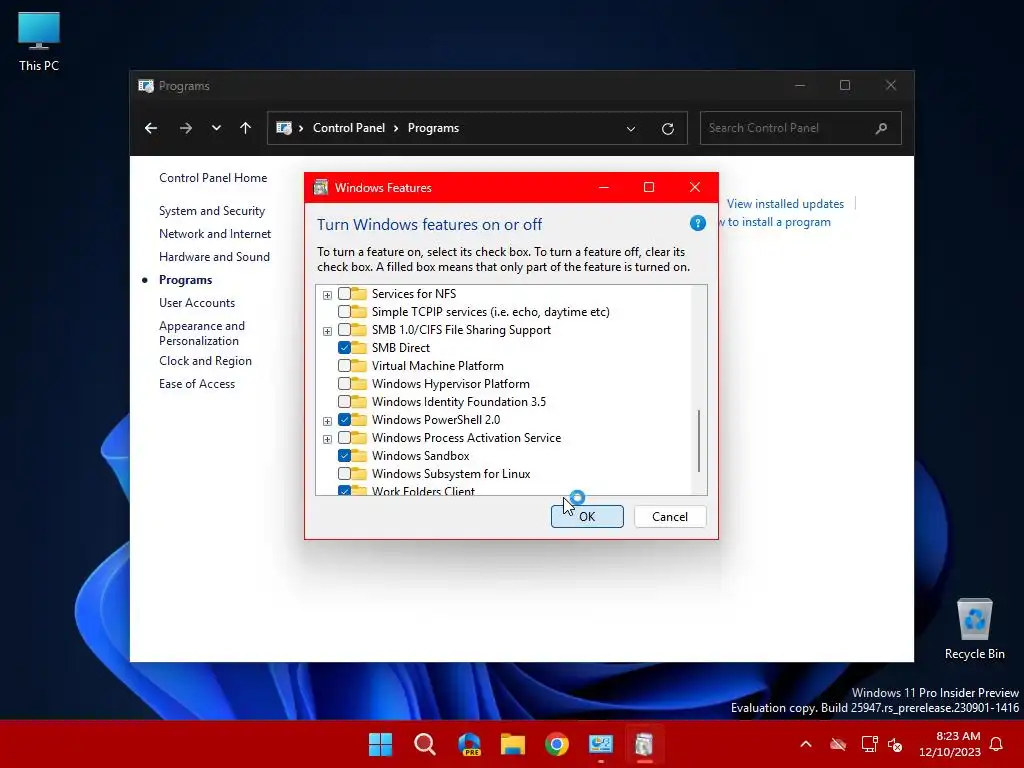Open Ease of Access category
The height and width of the screenshot is (768, 1024).
click(197, 384)
